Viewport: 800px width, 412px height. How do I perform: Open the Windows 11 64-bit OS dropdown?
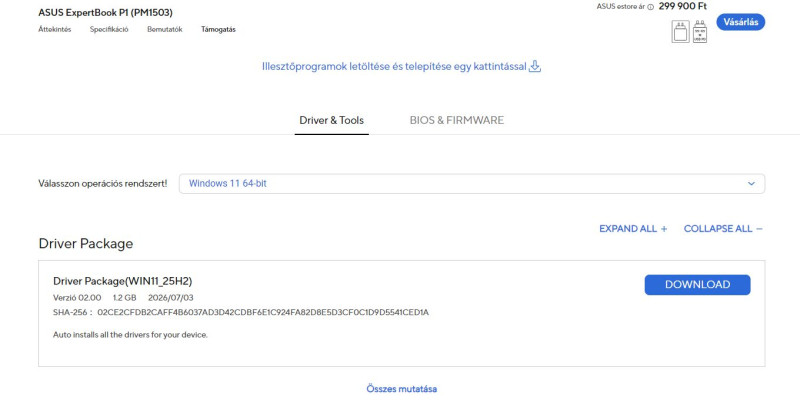point(471,184)
